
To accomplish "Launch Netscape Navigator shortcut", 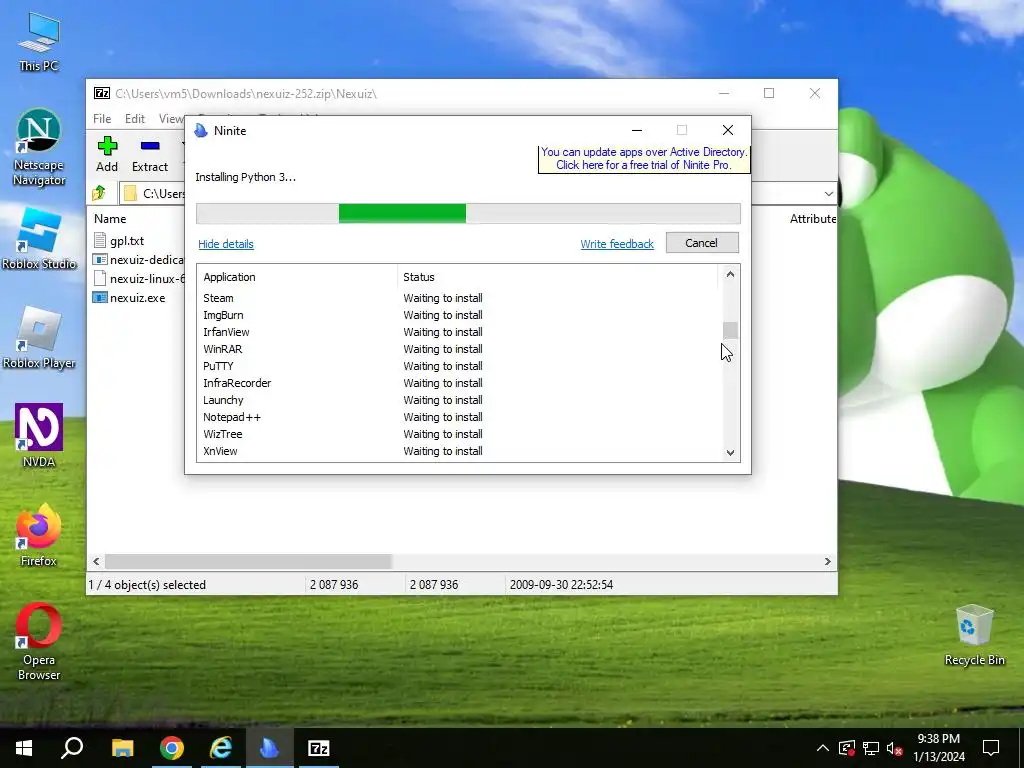I will (x=39, y=148).
